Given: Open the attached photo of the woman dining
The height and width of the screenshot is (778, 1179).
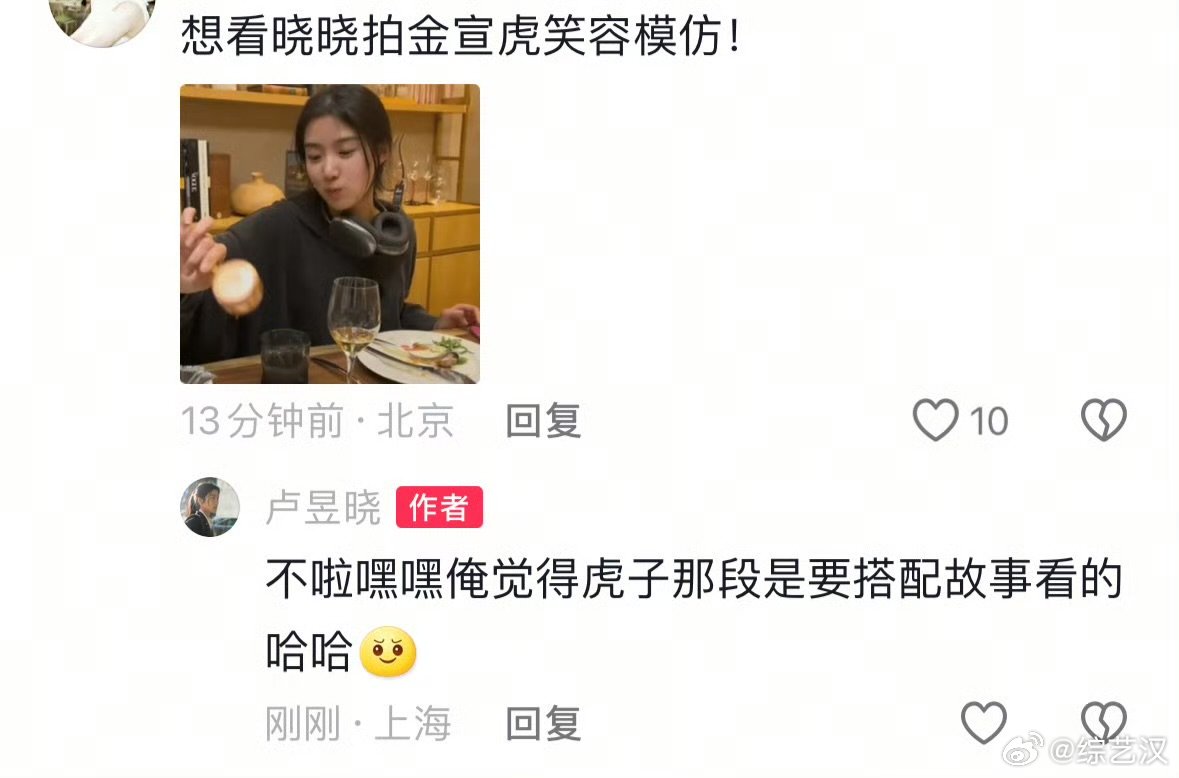Looking at the screenshot, I should click(329, 234).
